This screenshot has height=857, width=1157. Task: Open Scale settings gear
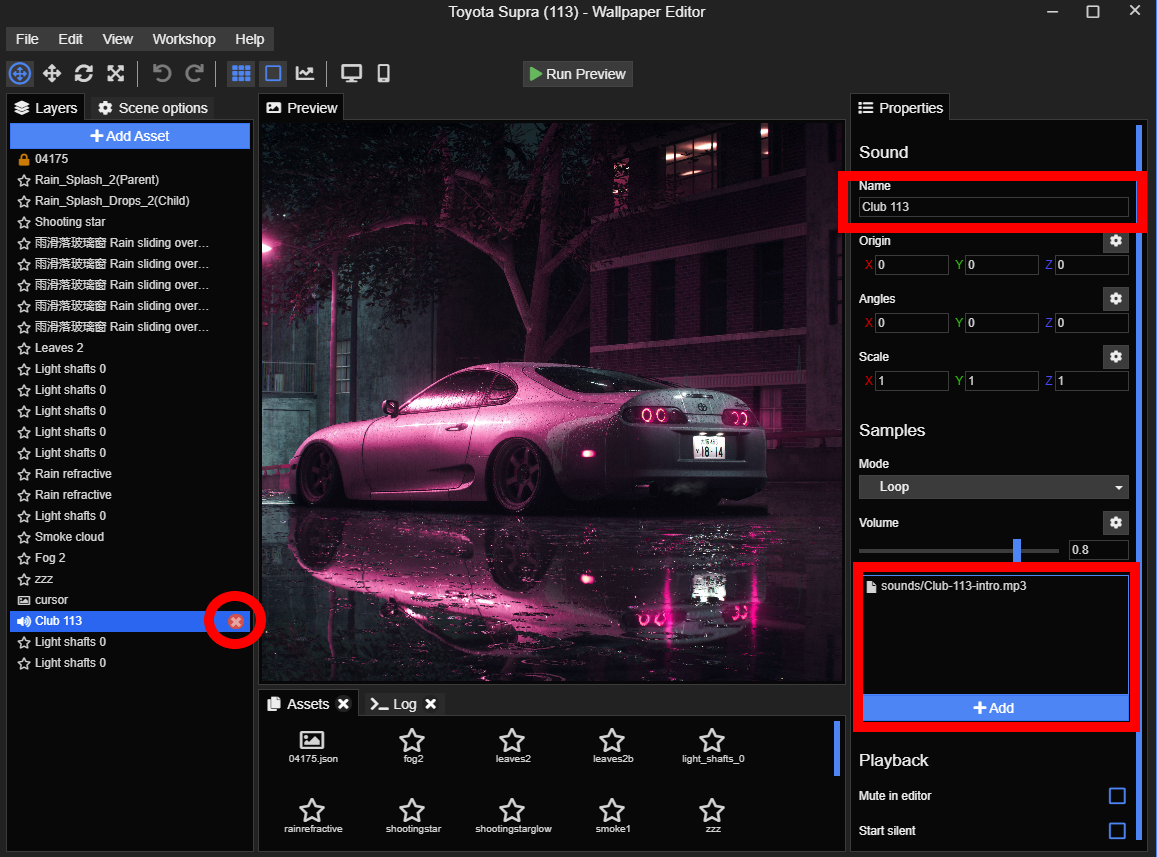1116,357
